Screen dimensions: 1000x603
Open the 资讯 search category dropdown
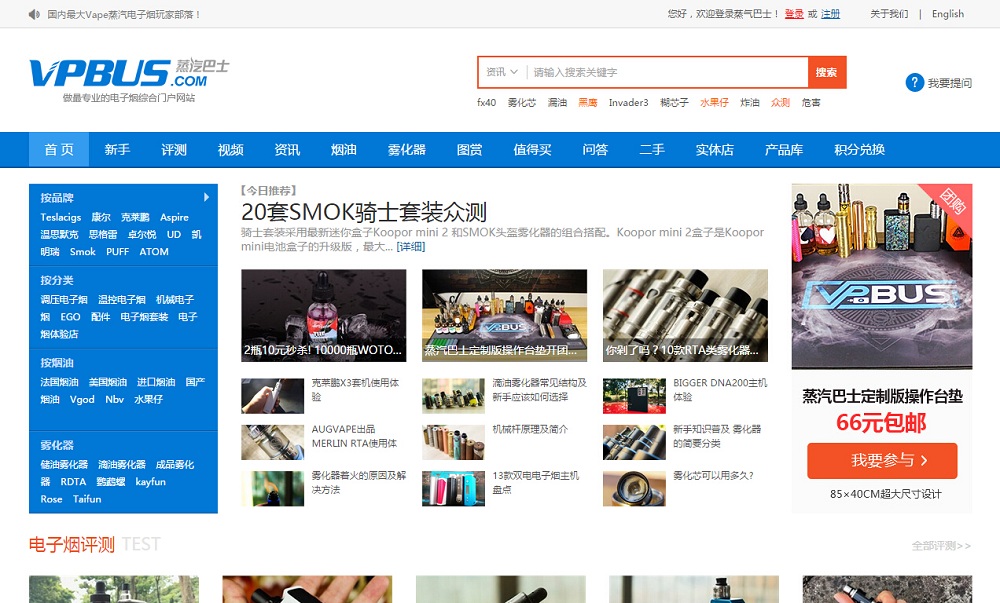502,72
